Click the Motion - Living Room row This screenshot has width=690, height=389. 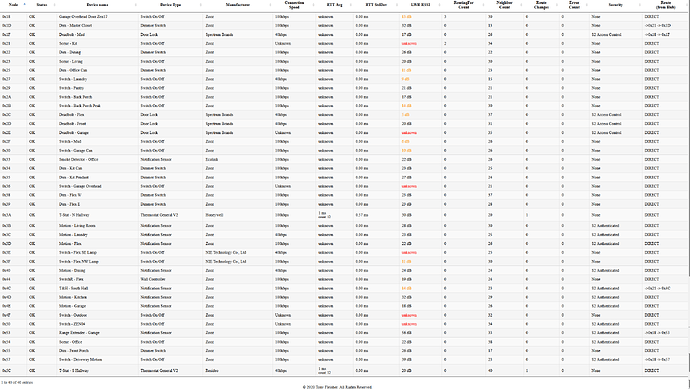pos(344,226)
